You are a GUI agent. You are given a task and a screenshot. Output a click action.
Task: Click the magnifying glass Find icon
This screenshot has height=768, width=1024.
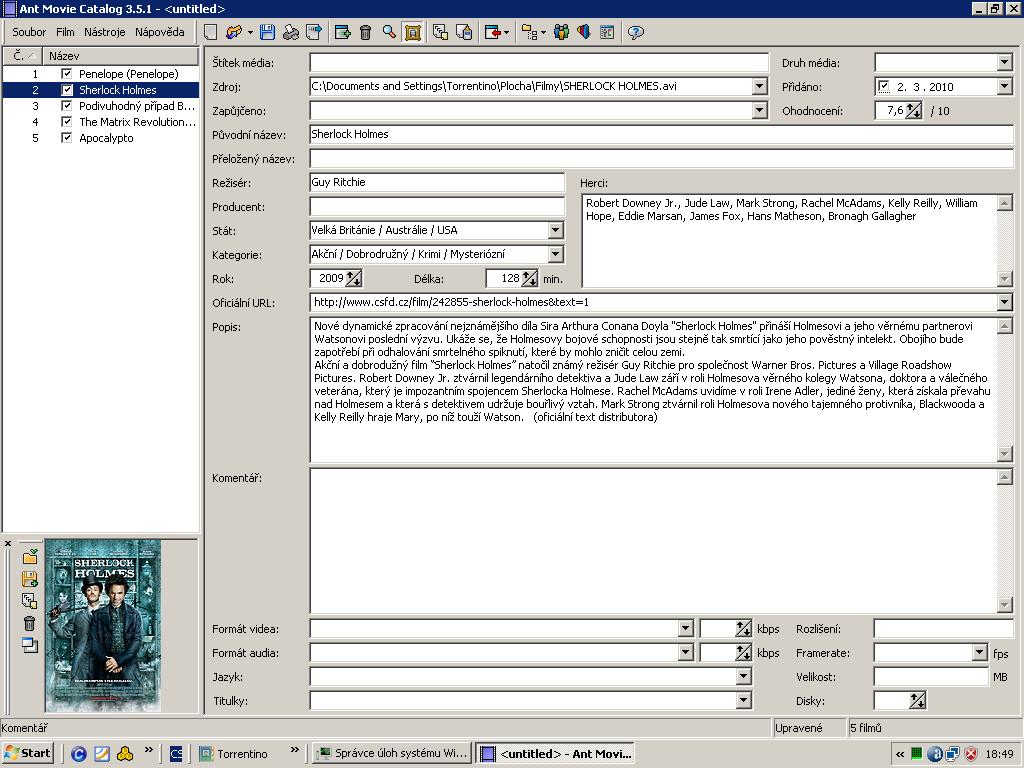tap(389, 33)
